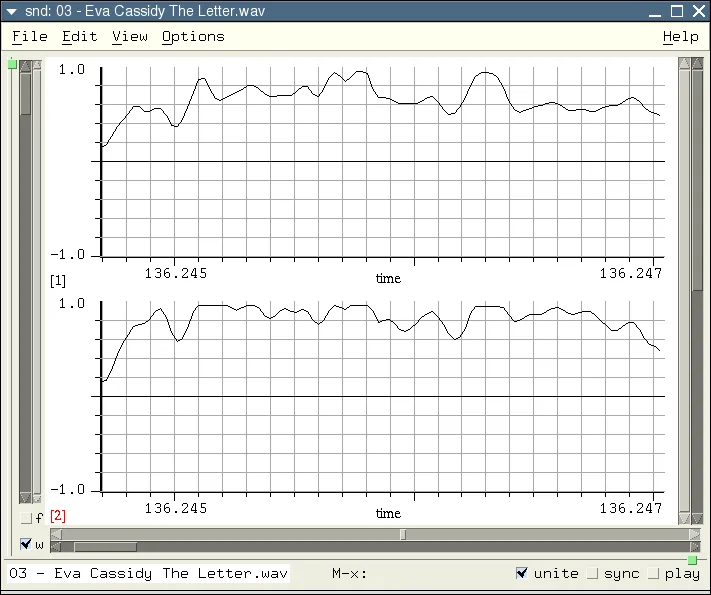This screenshot has width=711, height=595.
Task: Click the time position slider thumb in bottom scrollbar
Action: (x=105, y=547)
